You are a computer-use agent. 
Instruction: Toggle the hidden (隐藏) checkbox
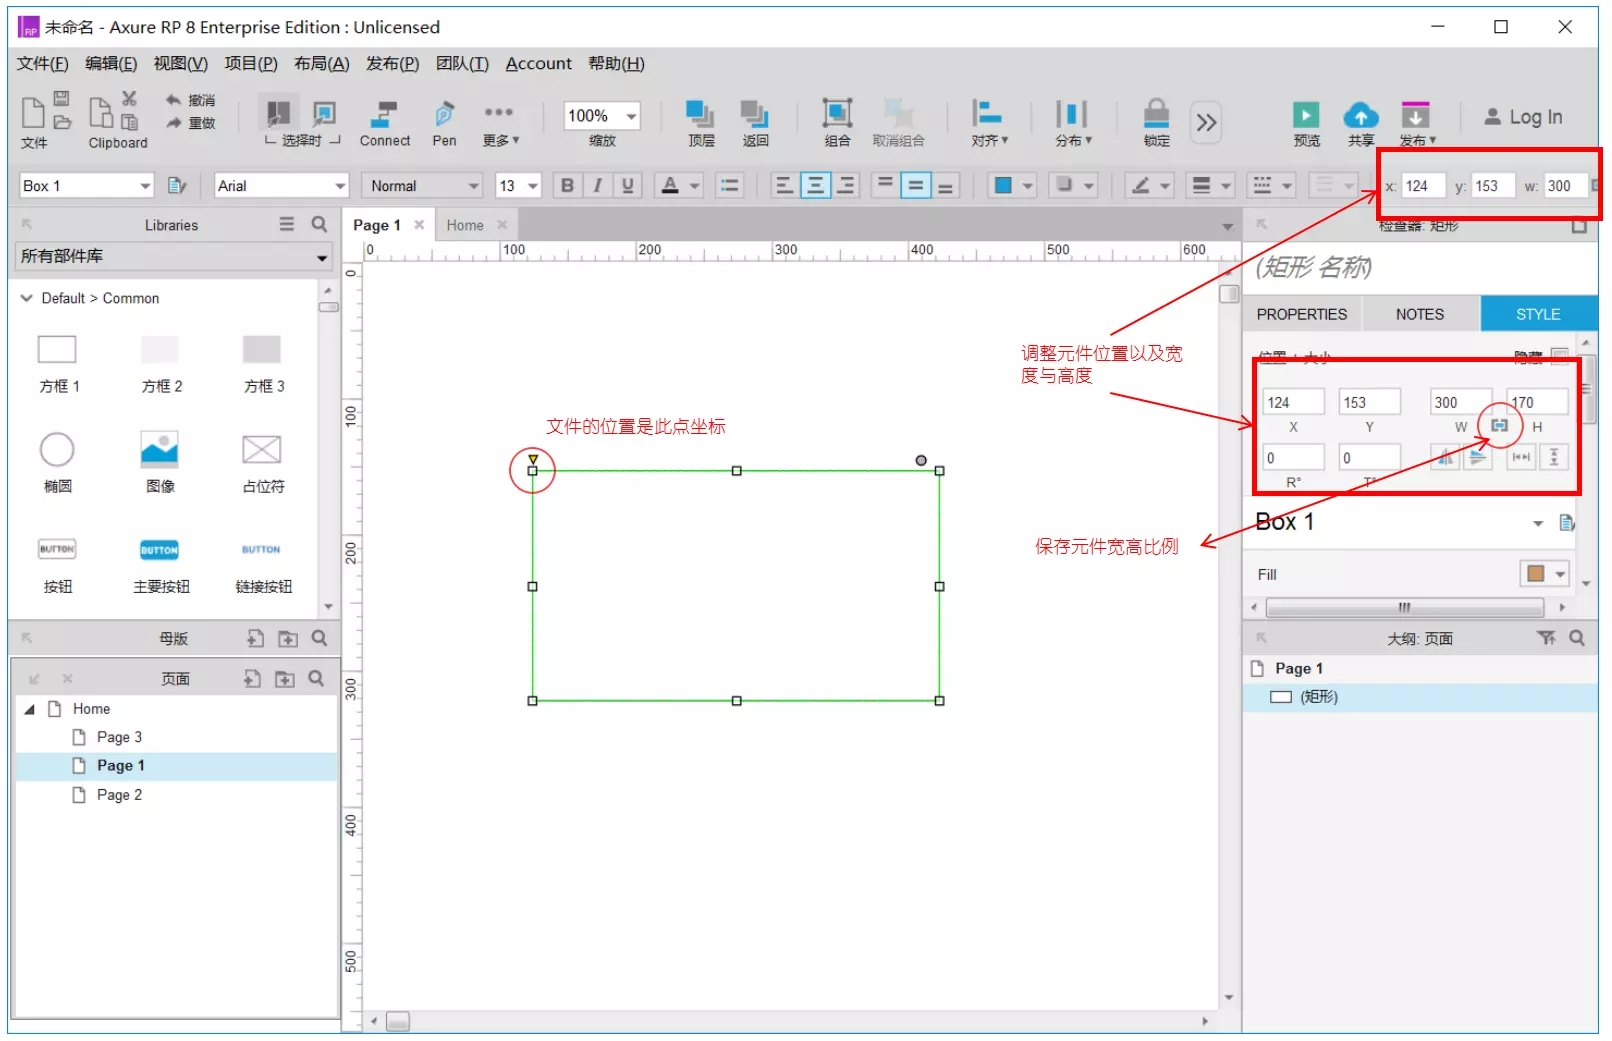pyautogui.click(x=1559, y=355)
